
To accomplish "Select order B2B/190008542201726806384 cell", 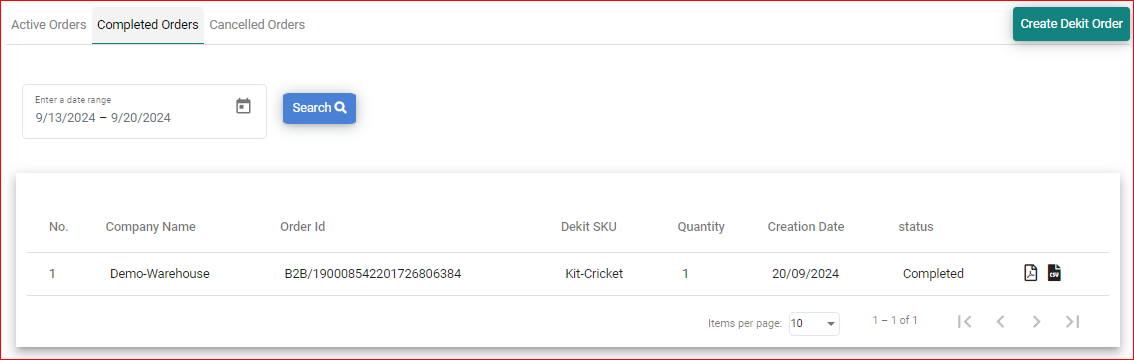I will (373, 274).
